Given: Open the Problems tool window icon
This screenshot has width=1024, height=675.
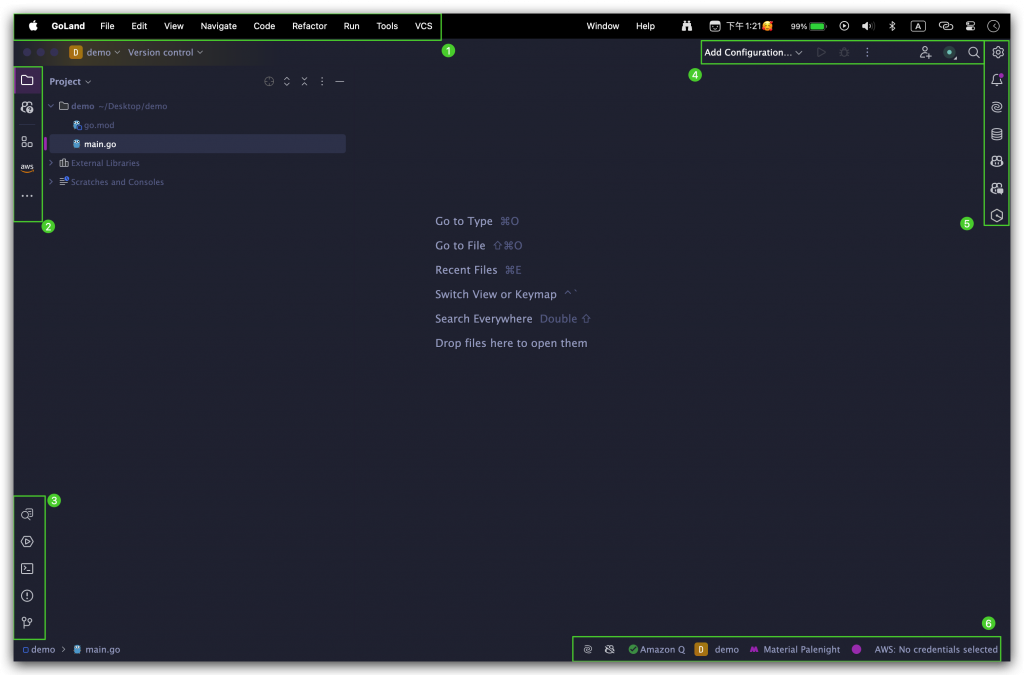Looking at the screenshot, I should (x=27, y=595).
